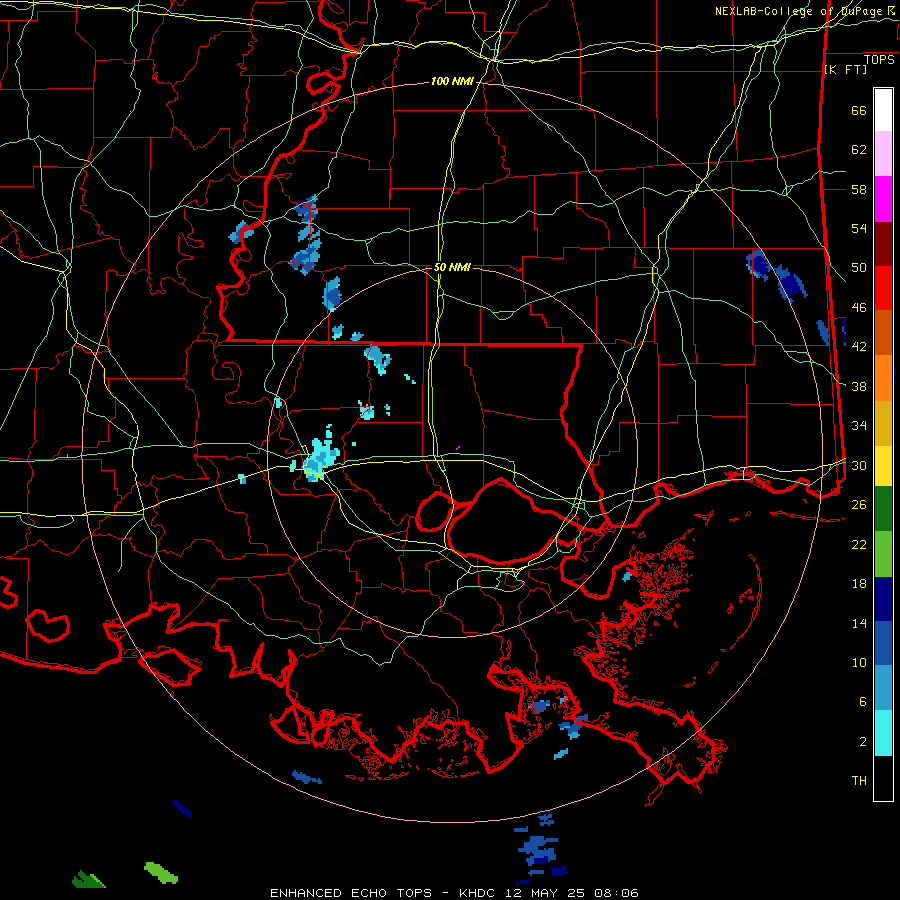Click the '50 NMI' range ring label
This screenshot has width=900, height=900.
(x=452, y=267)
